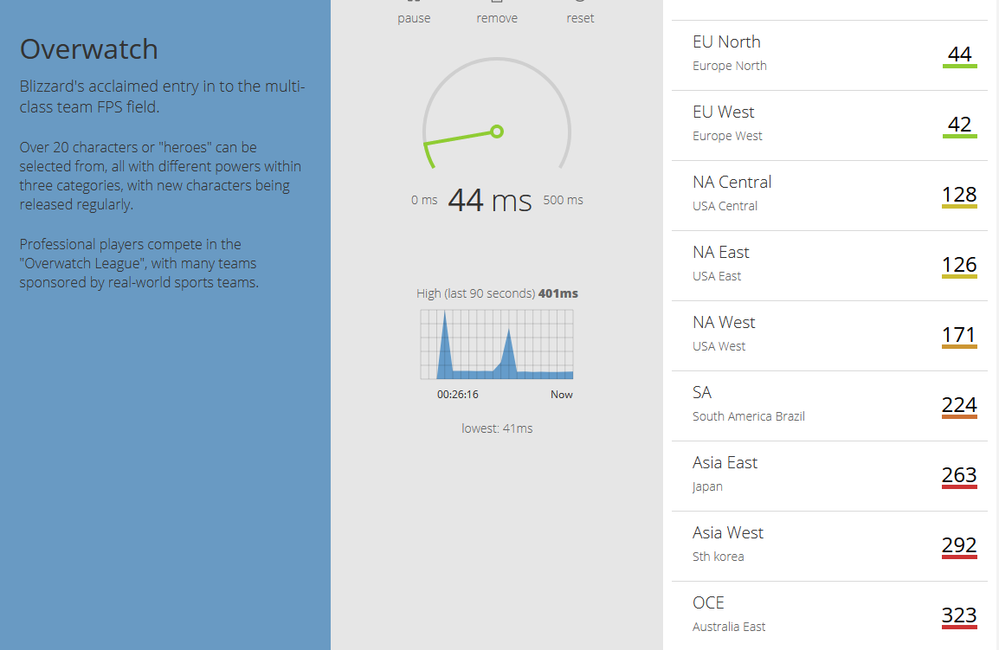The image size is (999, 650).
Task: Click the 42 ping value for EU West
Action: [x=959, y=125]
